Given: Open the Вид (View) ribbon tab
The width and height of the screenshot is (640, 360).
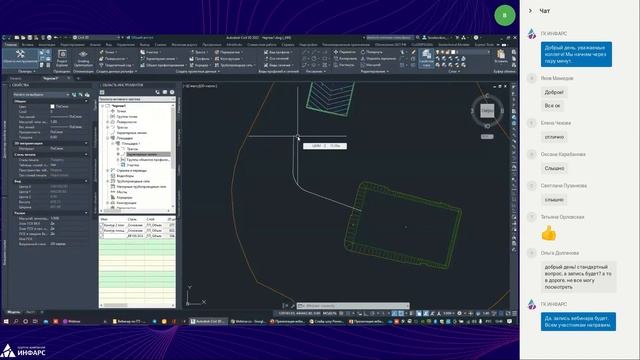Looking at the screenshot, I should tap(109, 44).
